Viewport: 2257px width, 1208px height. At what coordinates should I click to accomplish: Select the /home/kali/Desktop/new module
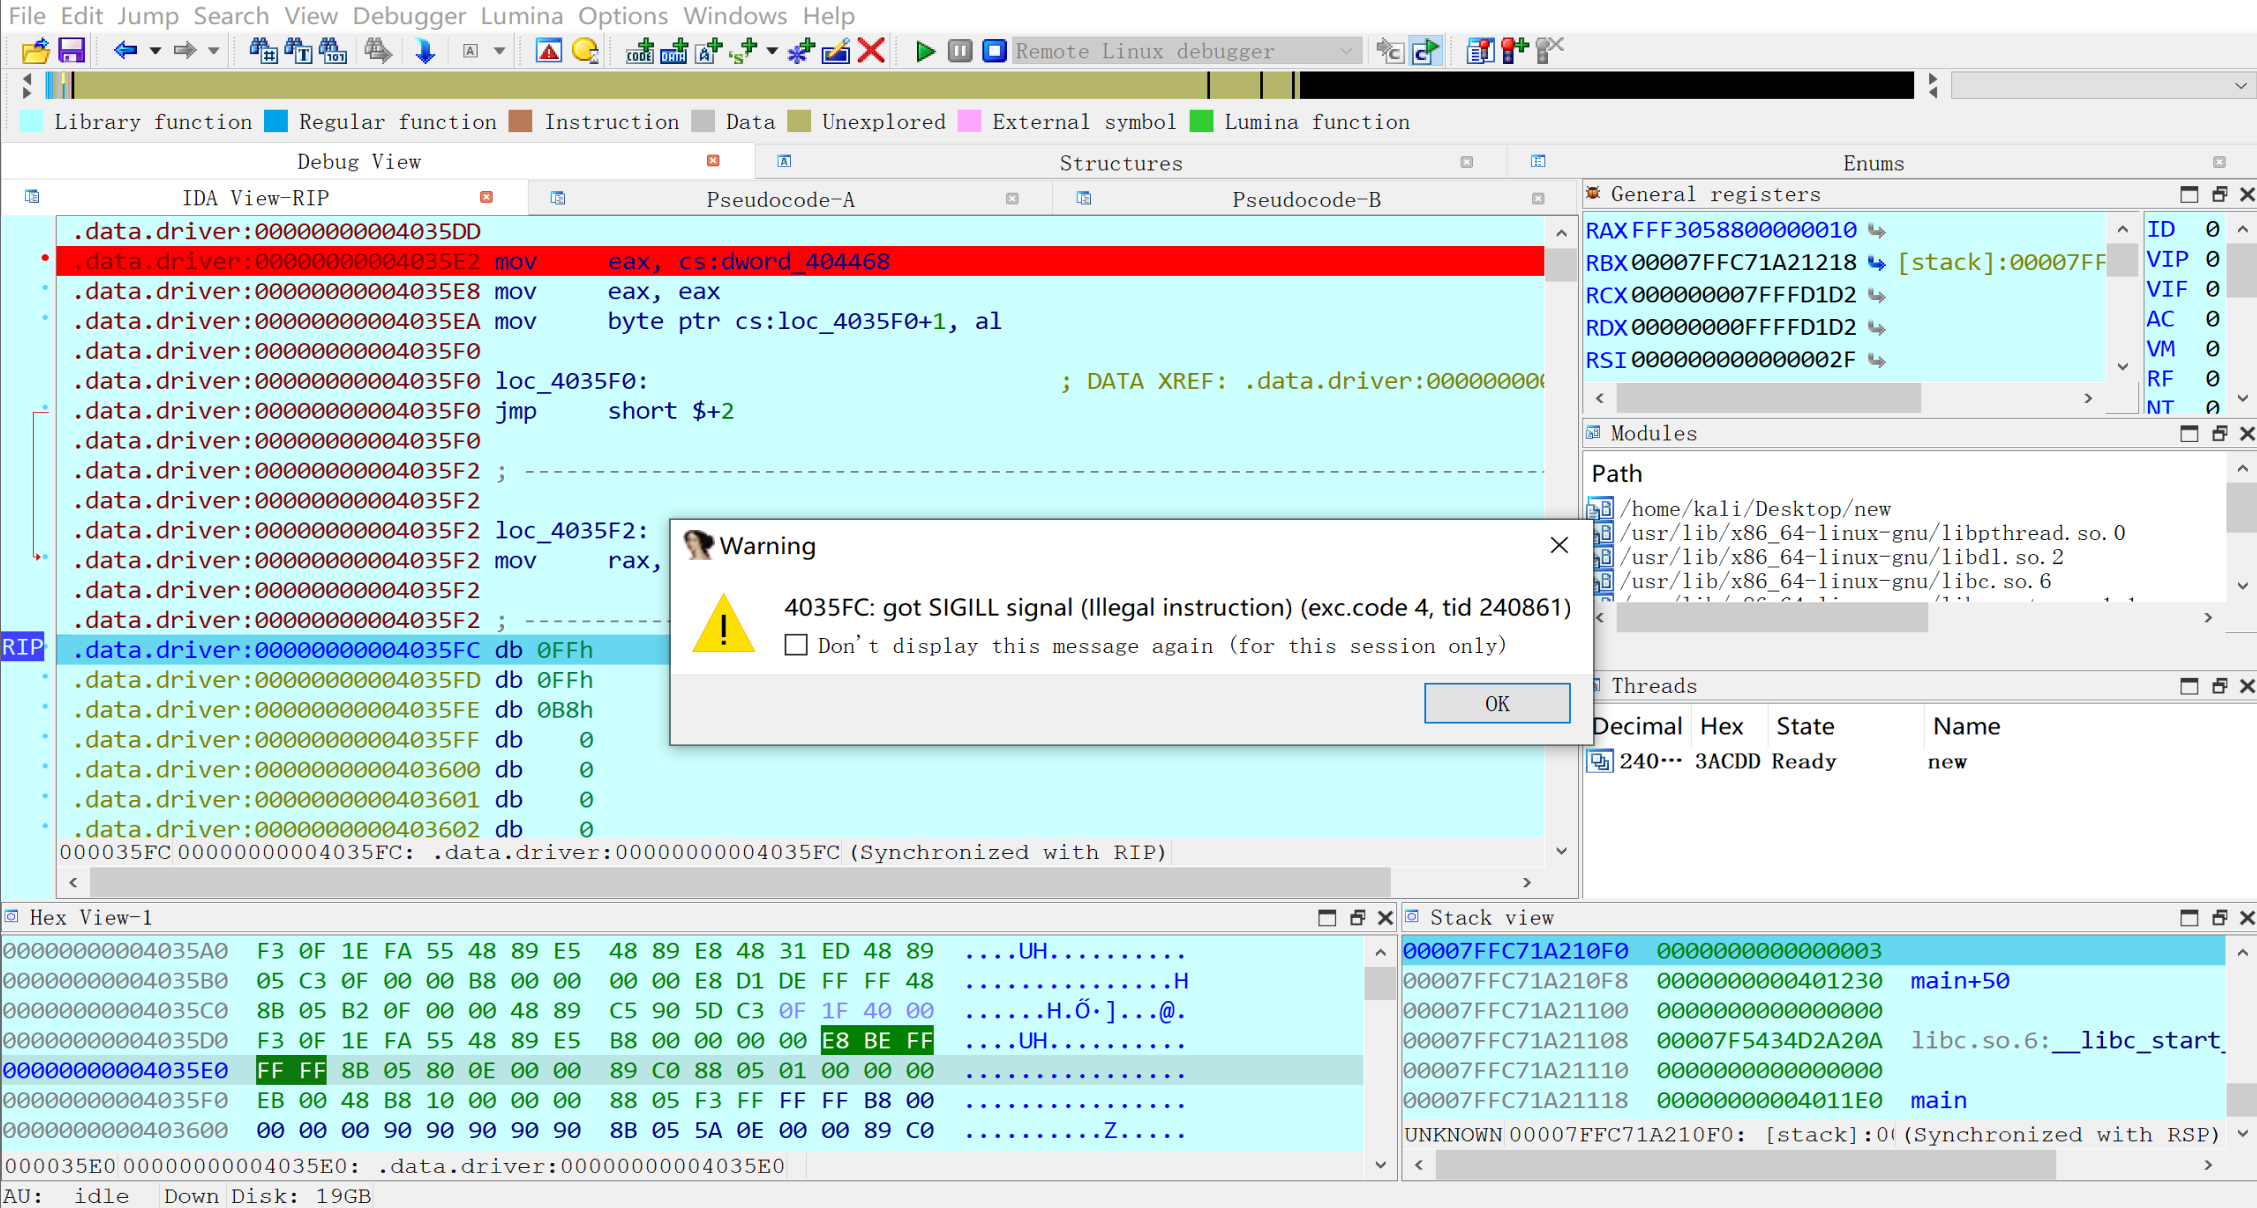(x=1755, y=508)
